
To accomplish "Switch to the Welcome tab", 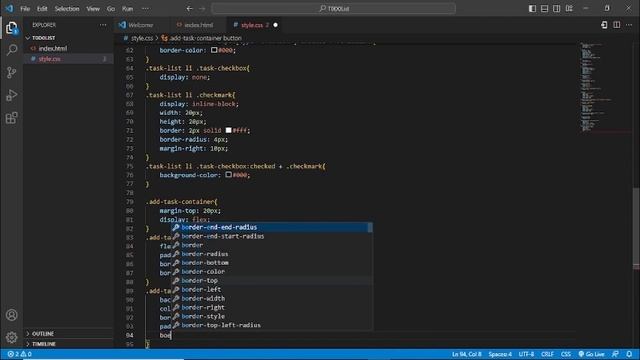I will click(141, 25).
